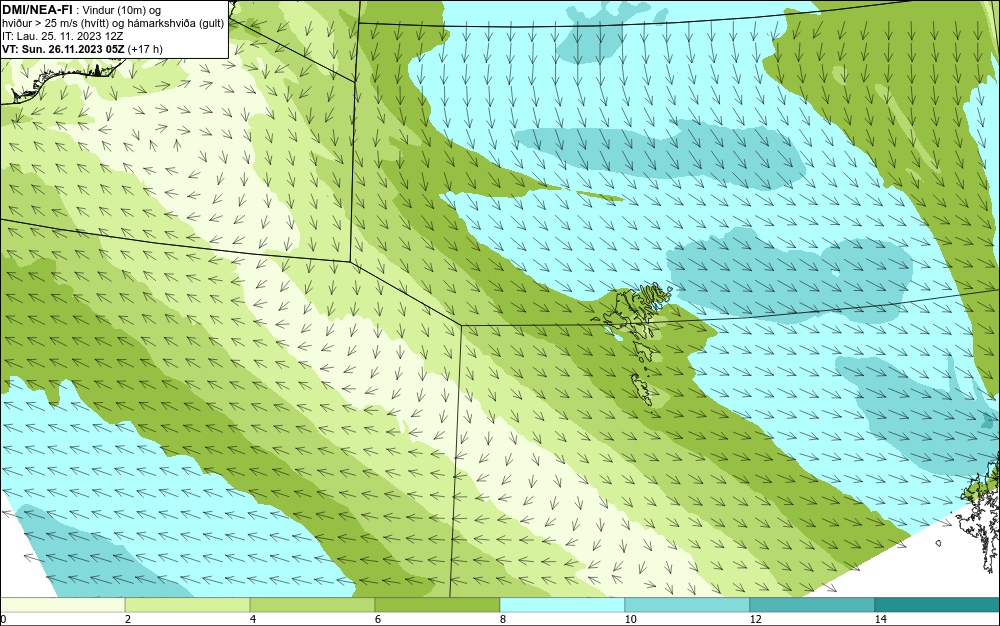The image size is (1000, 626).
Task: Click the DMI/NEA-FI title text
Action: tap(37, 8)
